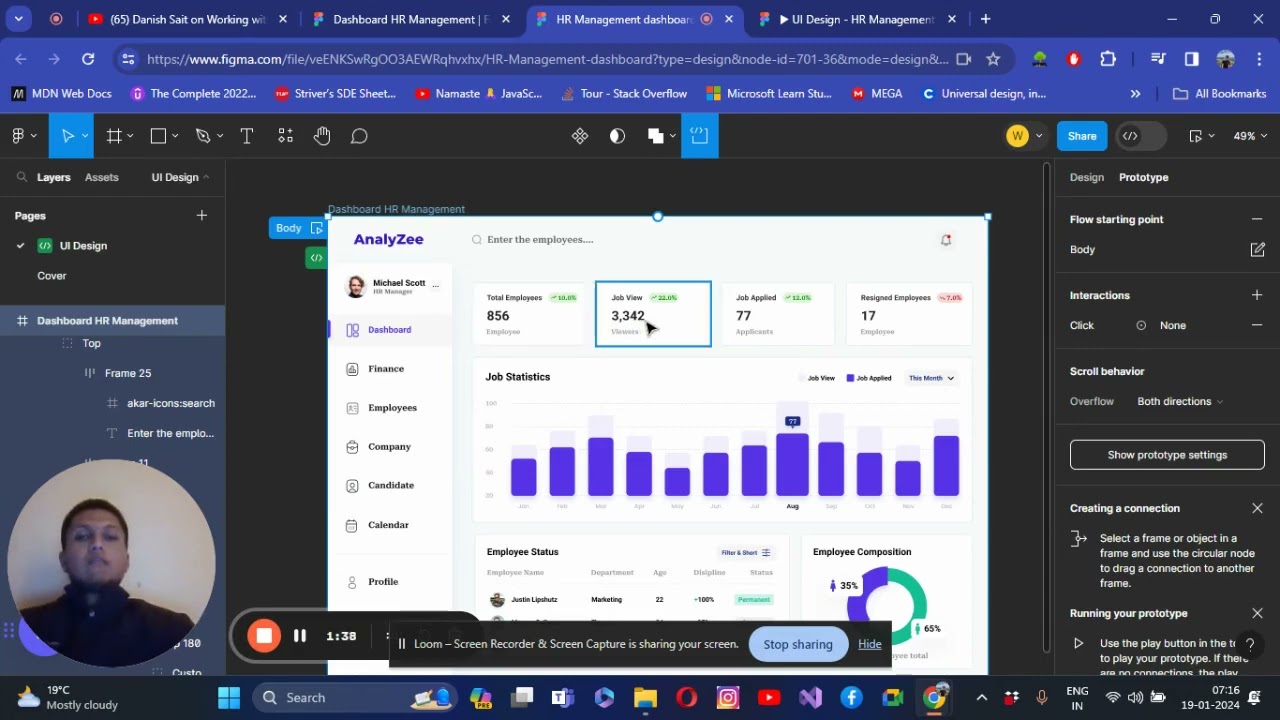Screen dimensions: 1280x720
Task: Open File Explorer from taskbar
Action: coord(645,697)
